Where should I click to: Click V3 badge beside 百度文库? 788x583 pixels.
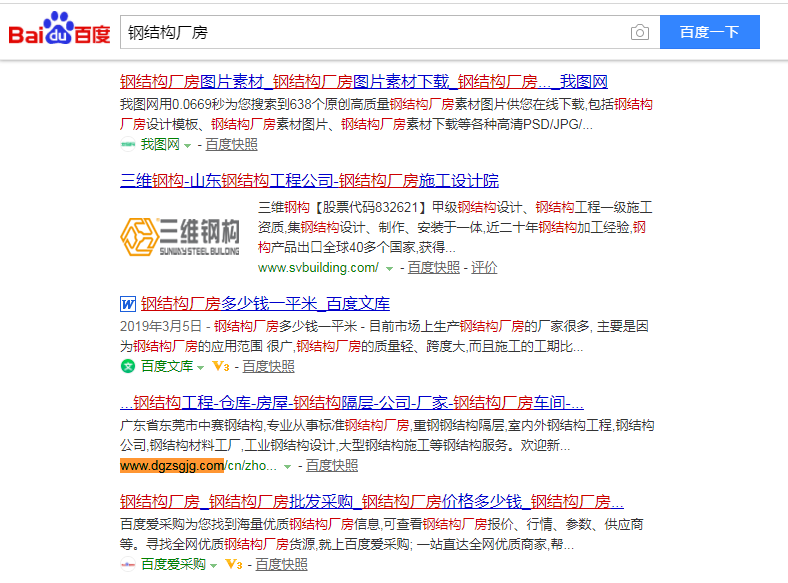[221, 366]
